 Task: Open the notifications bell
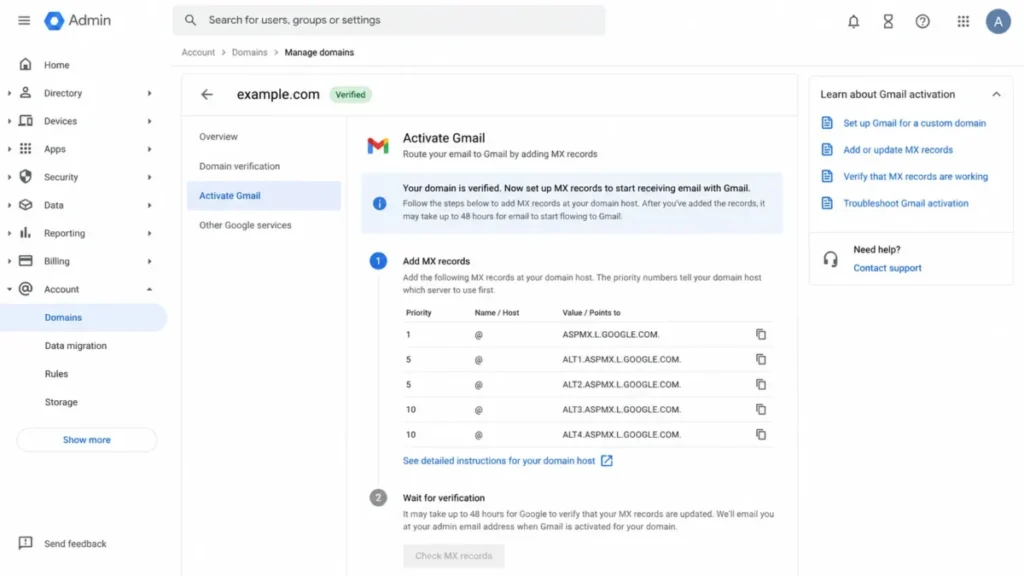pos(854,22)
